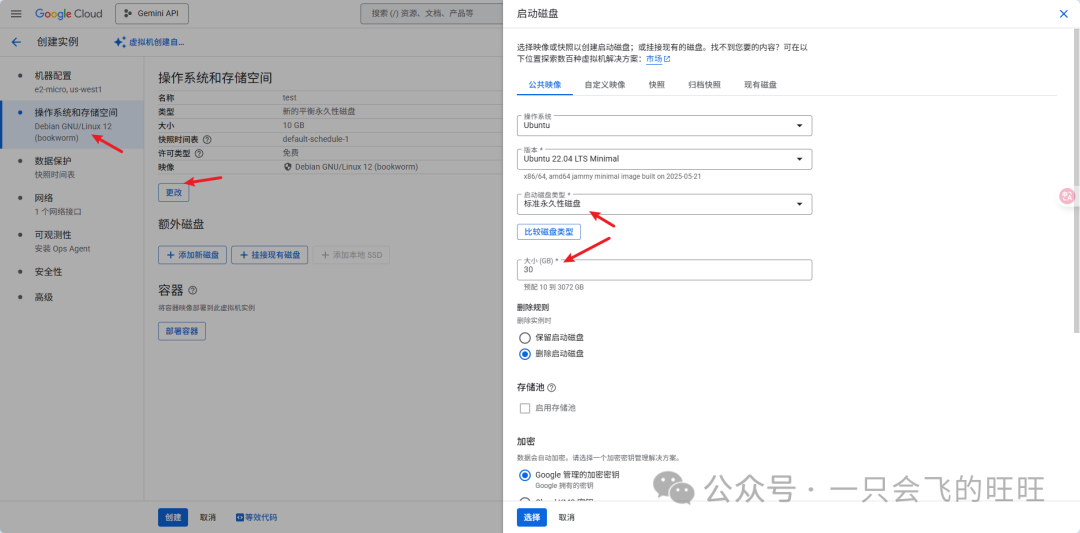Screen dimensions: 1080x533
Task: Open 网络 section in sidebar
Action: click(72, 204)
